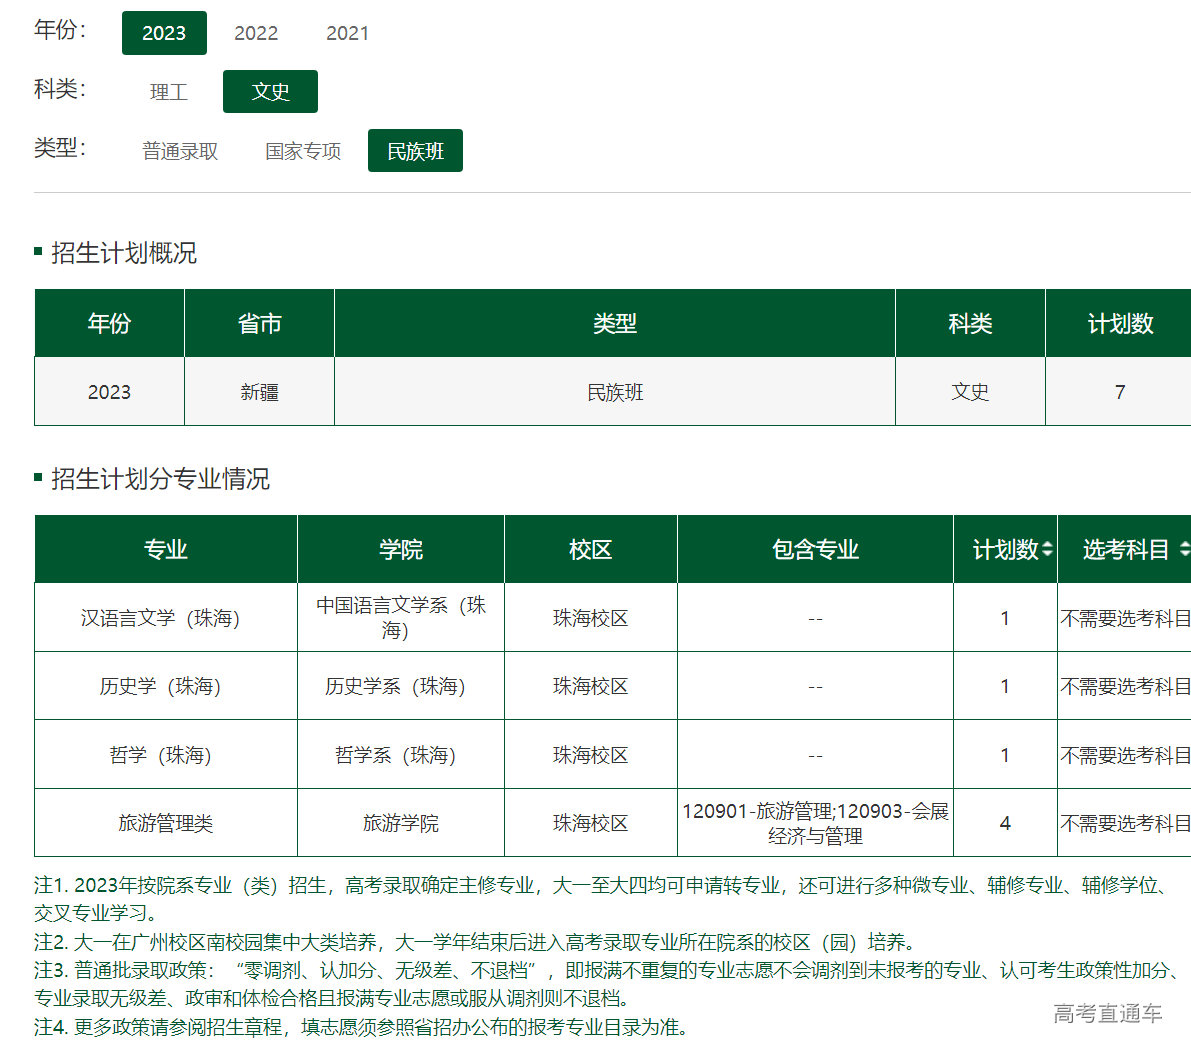The width and height of the screenshot is (1191, 1053).
Task: Open the 汉语言文学（珠海）major entry
Action: click(x=160, y=618)
